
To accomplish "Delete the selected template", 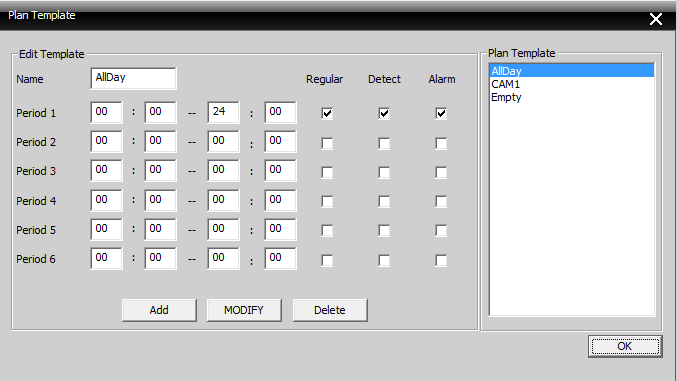I will [330, 310].
